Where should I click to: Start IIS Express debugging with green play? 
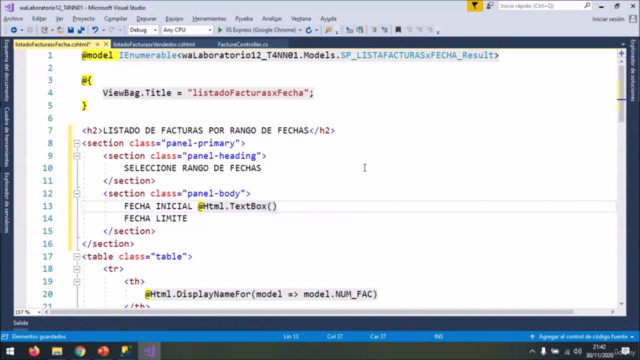point(220,30)
